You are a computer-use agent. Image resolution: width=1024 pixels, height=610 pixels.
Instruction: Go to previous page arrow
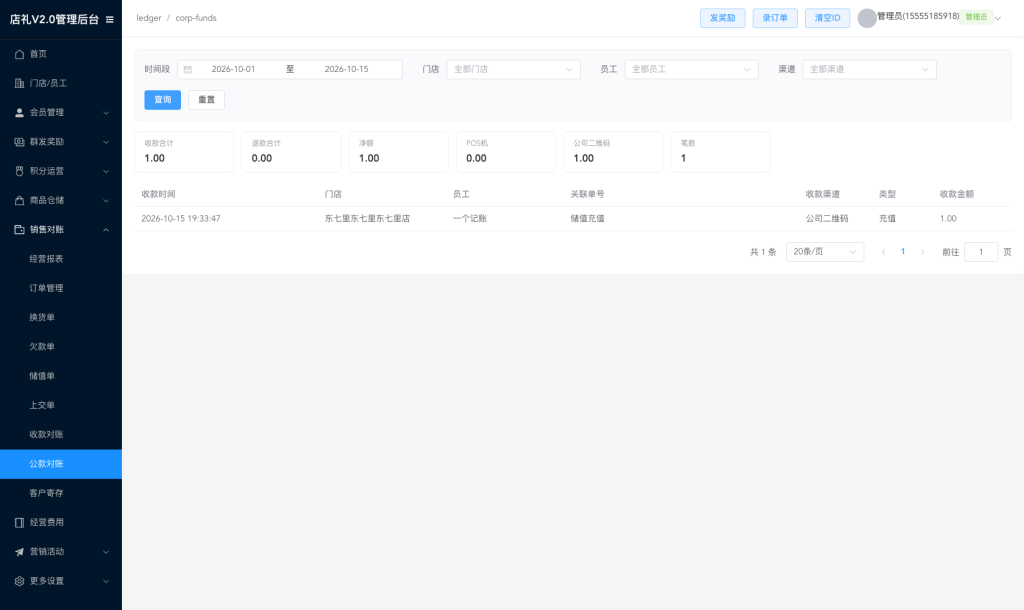click(x=884, y=252)
